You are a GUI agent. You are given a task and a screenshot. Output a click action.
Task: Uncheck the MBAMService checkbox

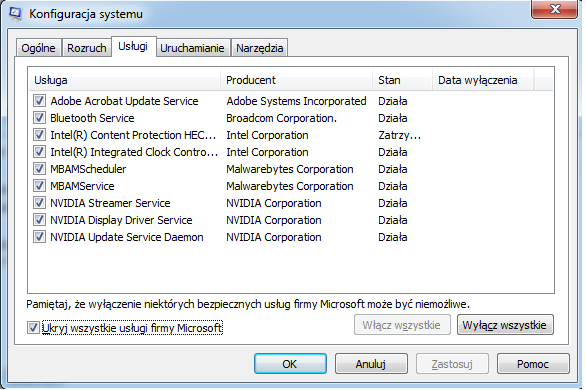click(x=39, y=186)
